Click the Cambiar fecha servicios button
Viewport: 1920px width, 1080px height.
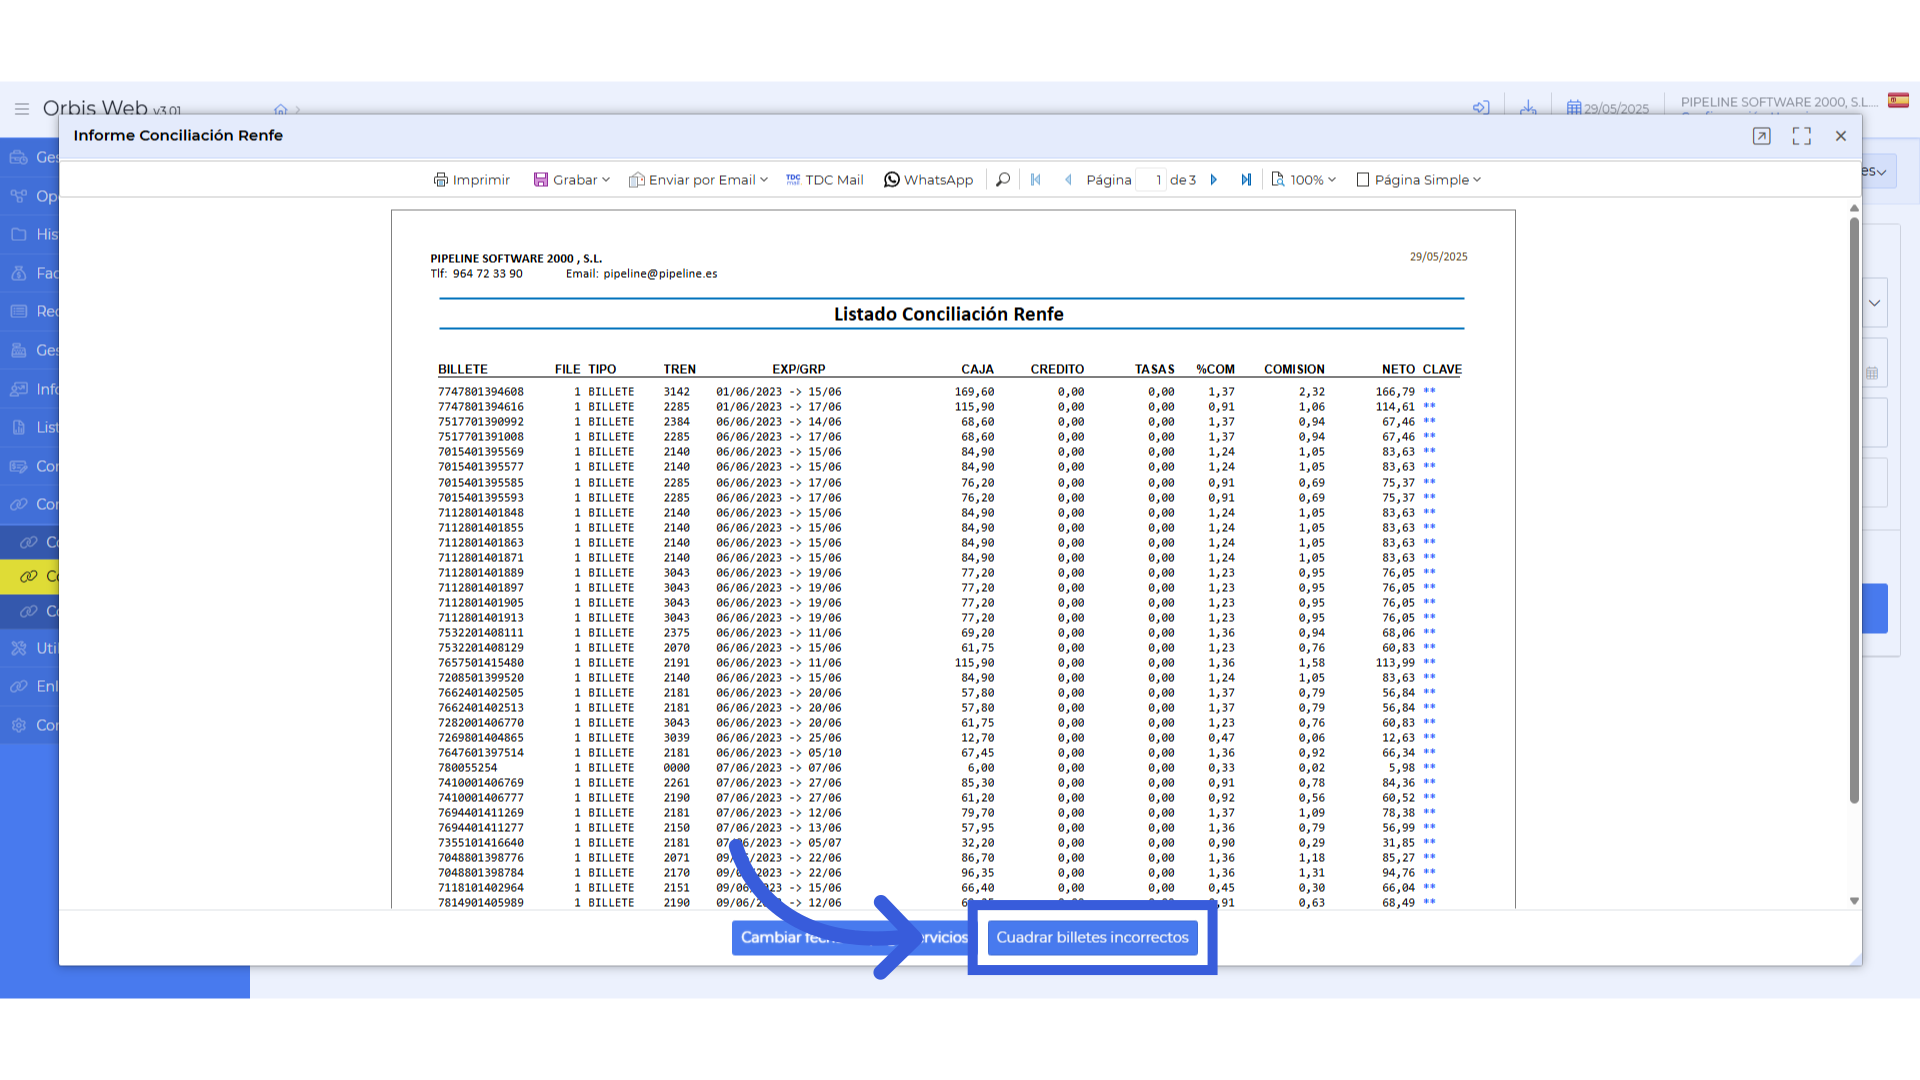click(855, 937)
